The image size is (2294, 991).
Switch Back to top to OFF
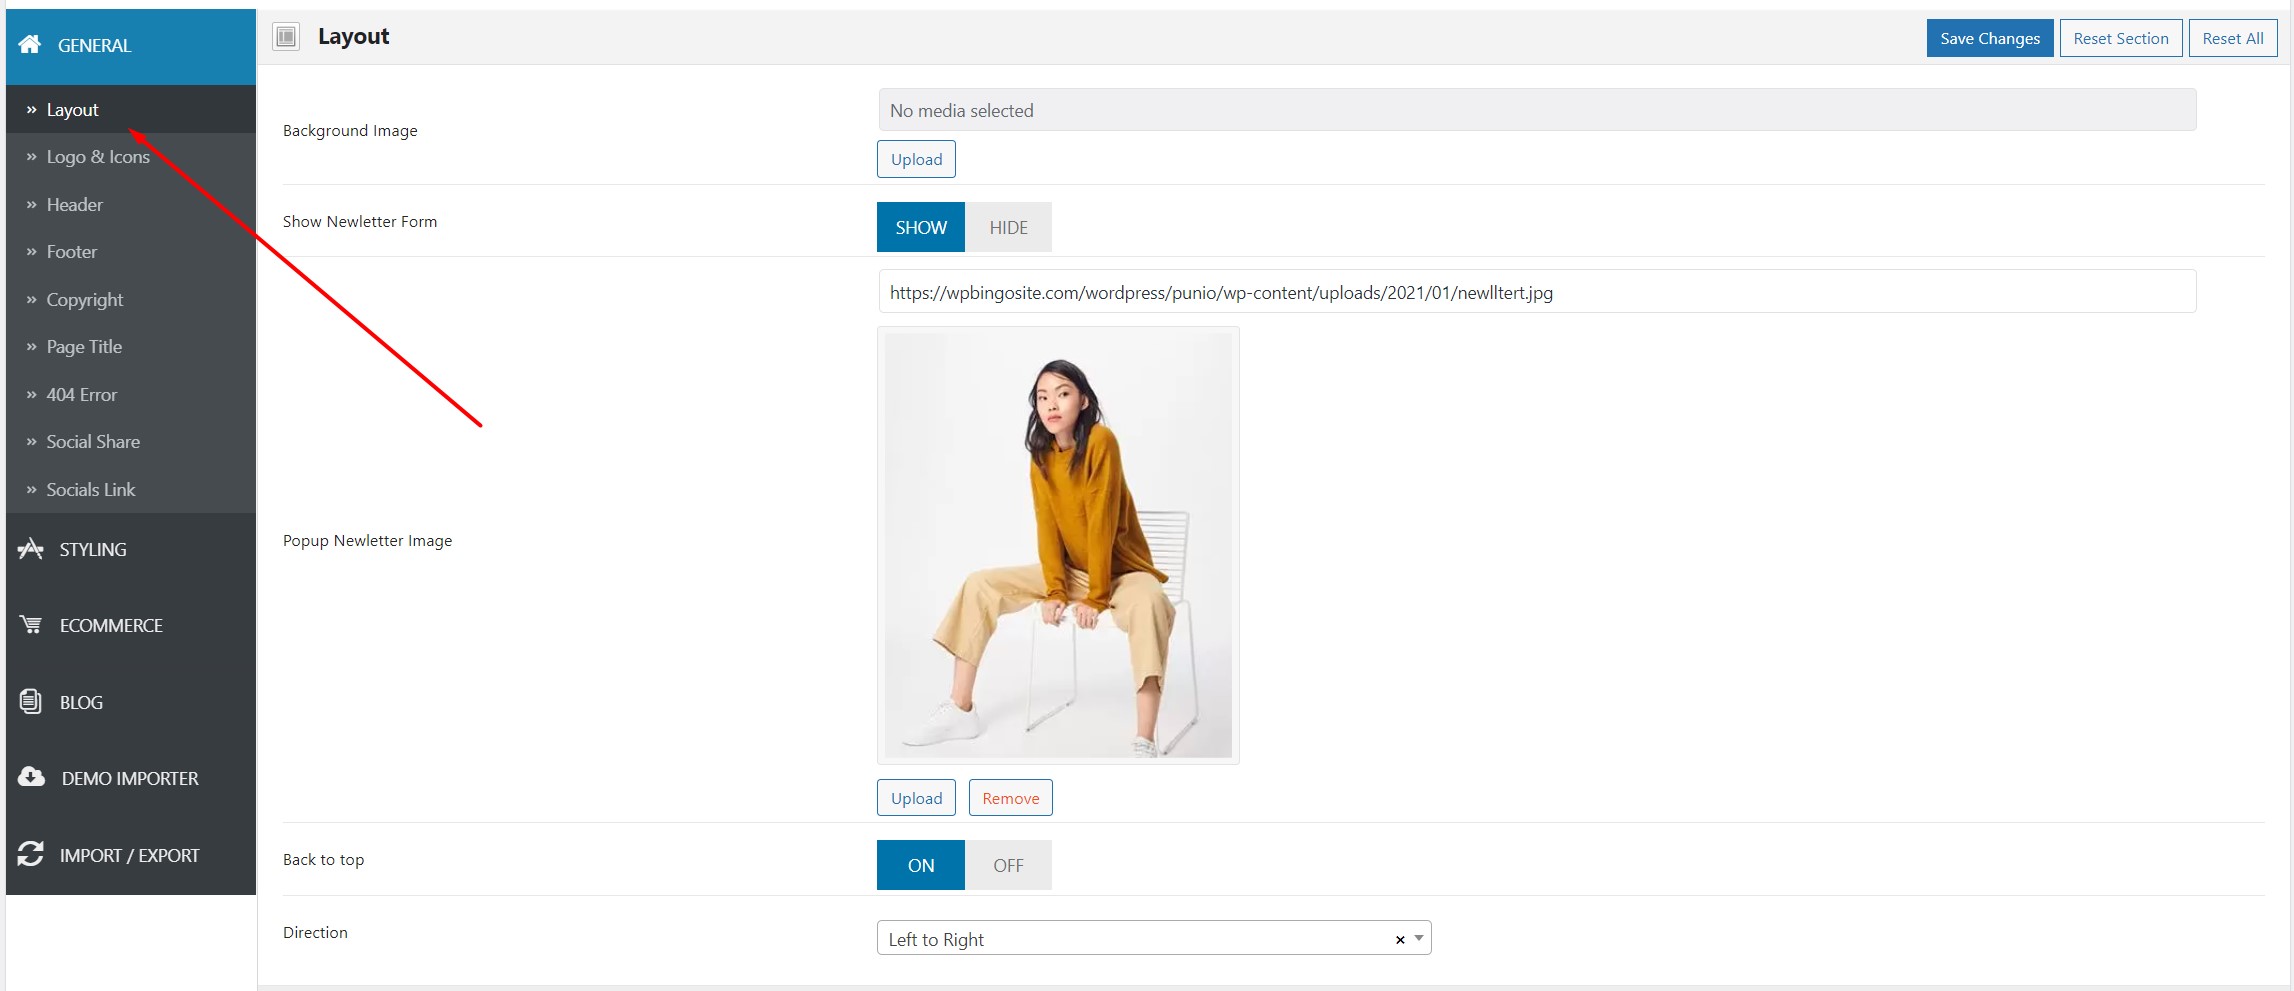click(1008, 865)
